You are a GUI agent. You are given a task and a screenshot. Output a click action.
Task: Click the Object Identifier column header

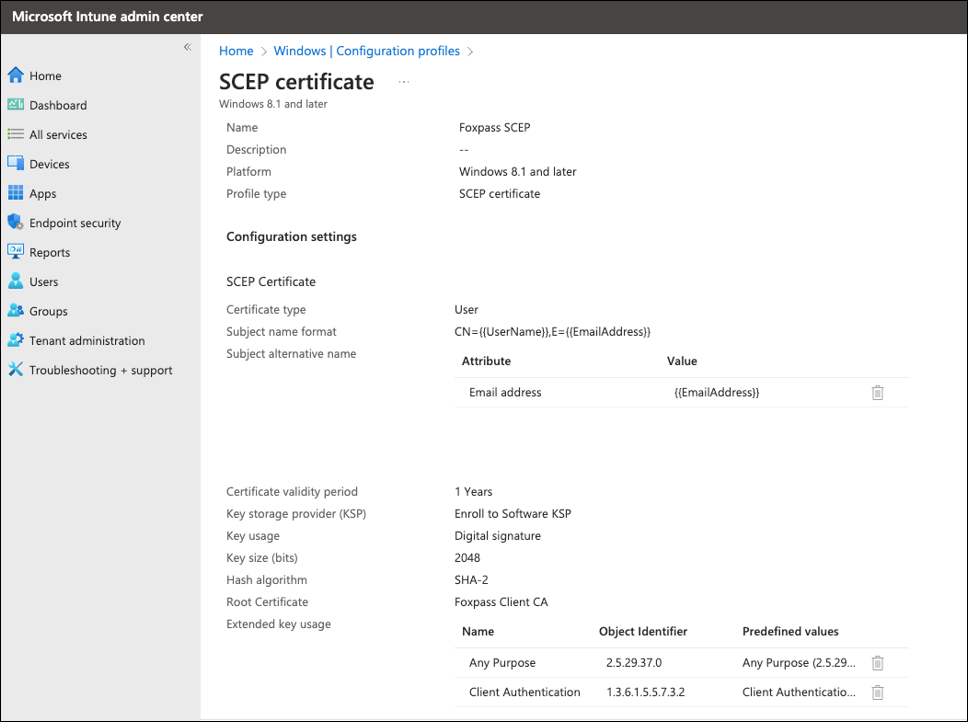(643, 632)
